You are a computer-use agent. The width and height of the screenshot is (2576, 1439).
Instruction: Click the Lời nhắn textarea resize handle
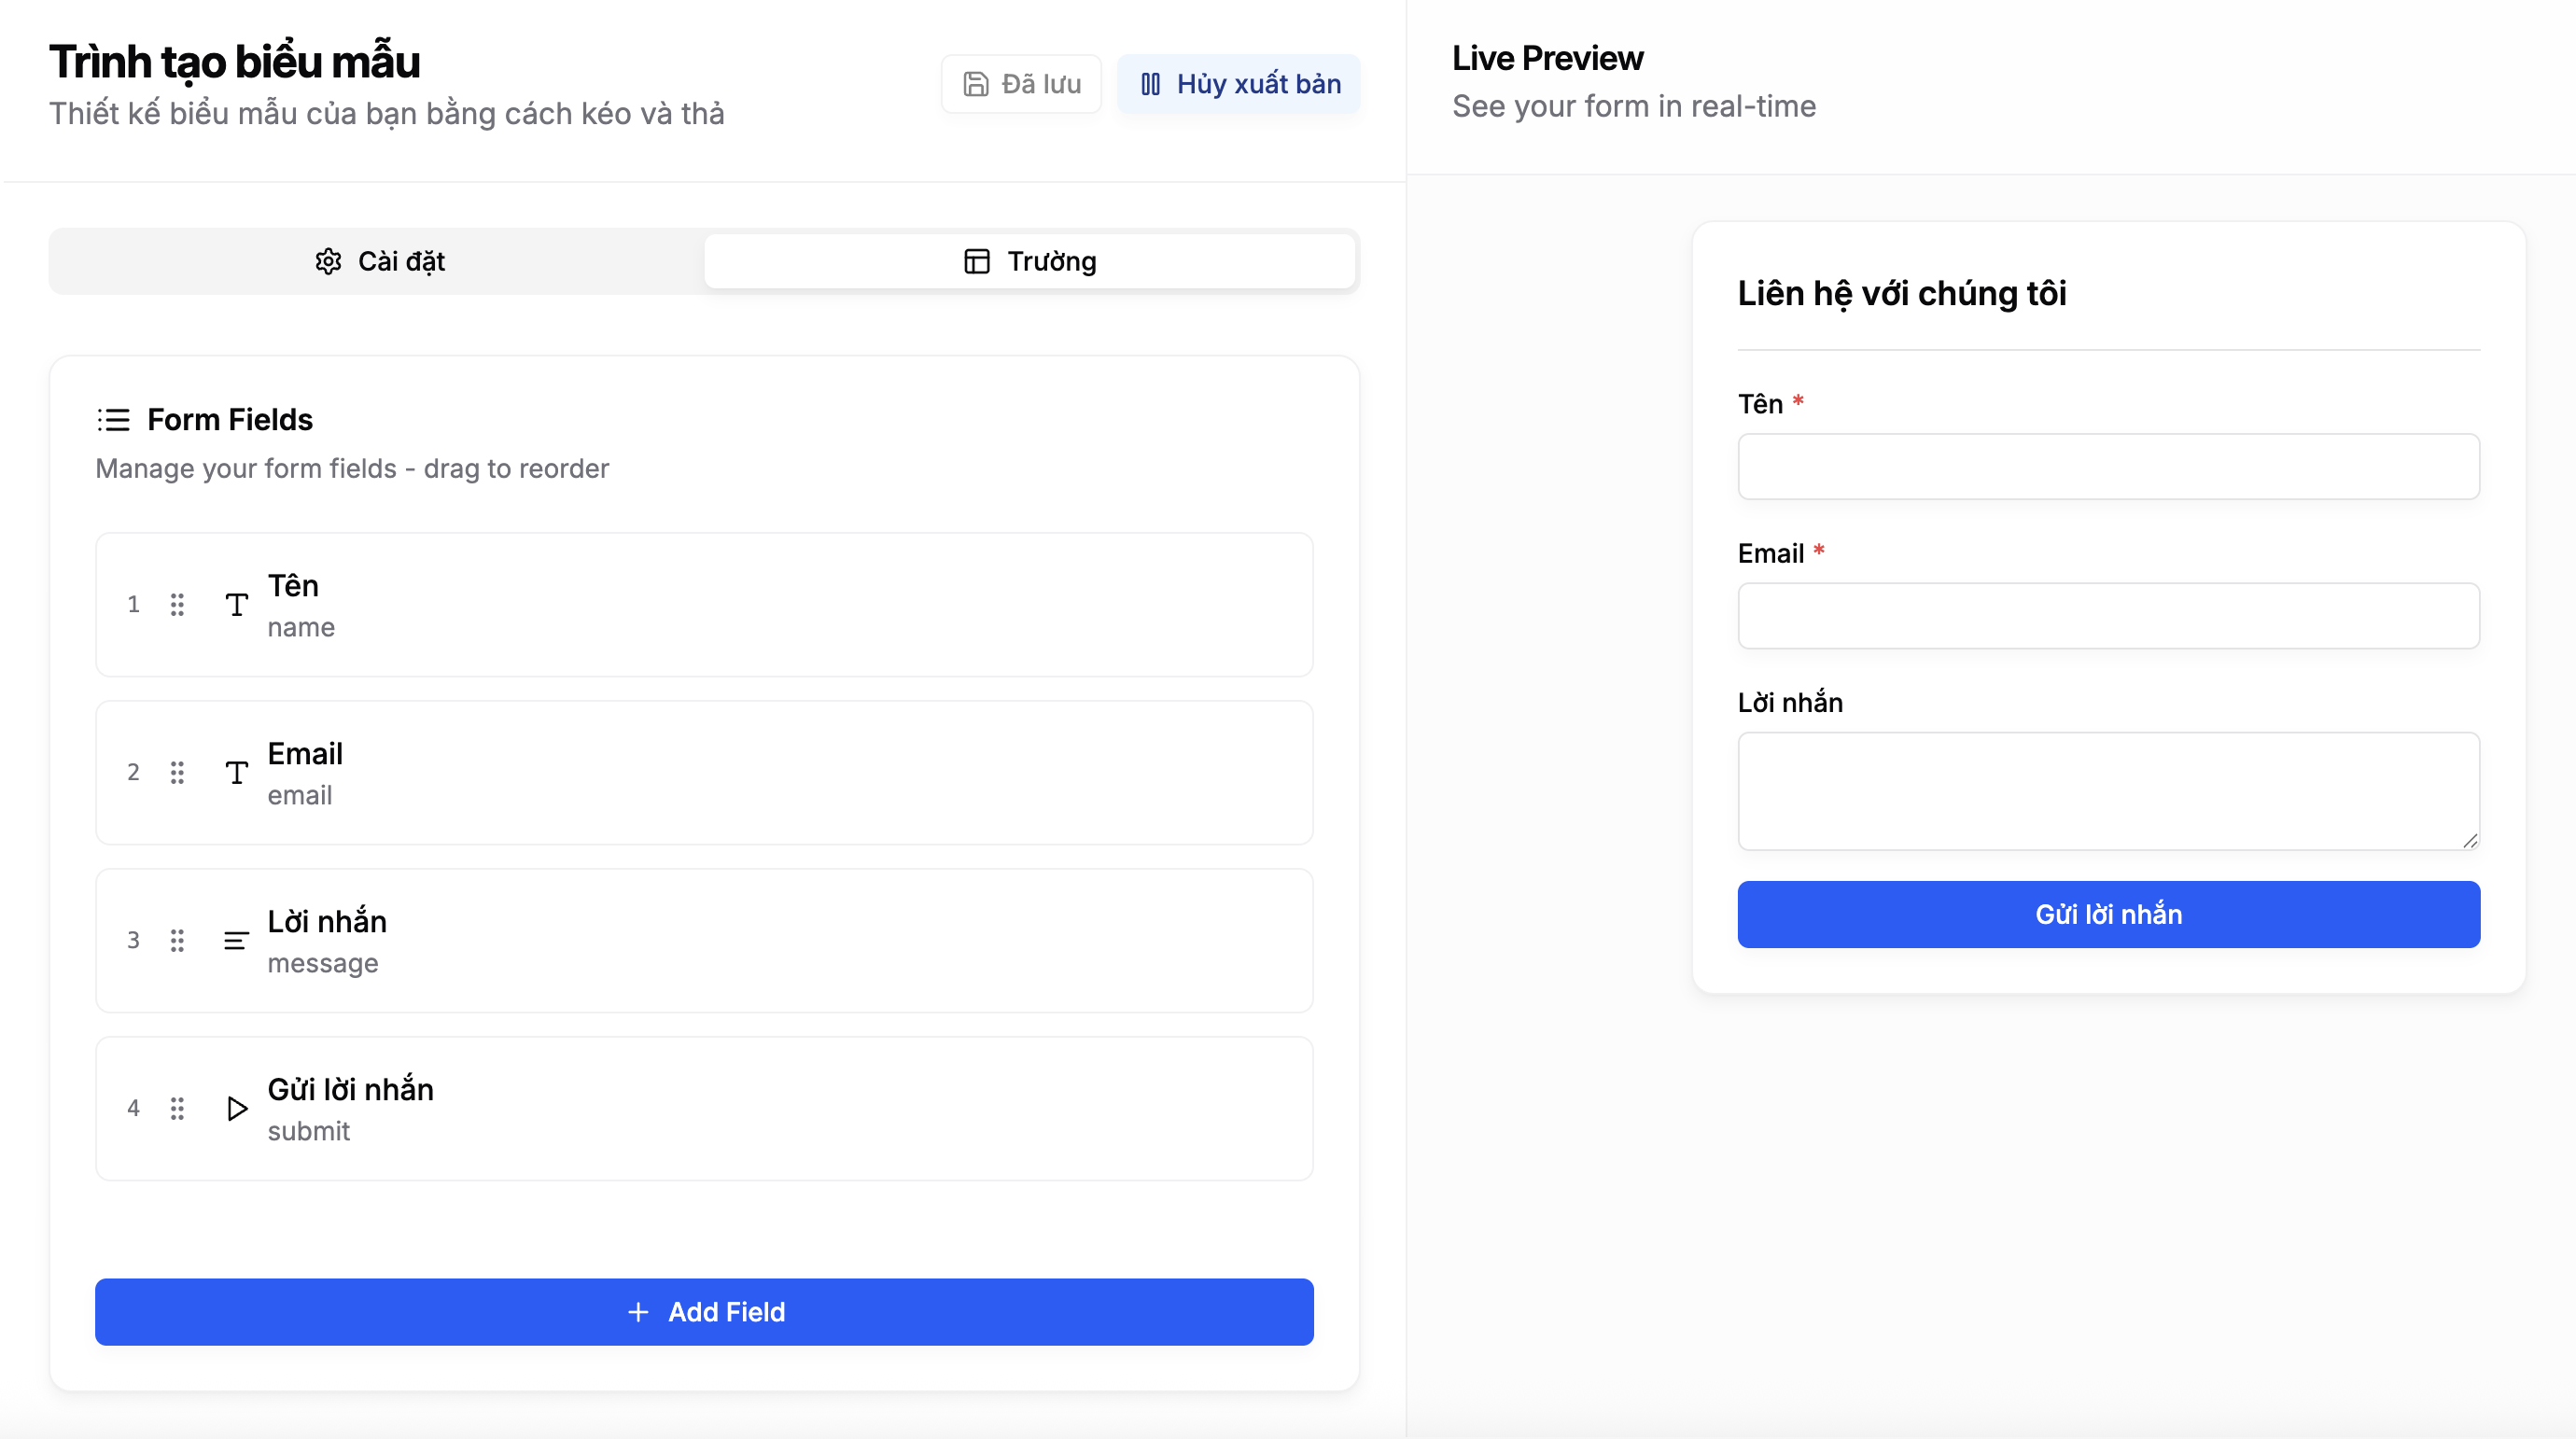[x=2470, y=840]
